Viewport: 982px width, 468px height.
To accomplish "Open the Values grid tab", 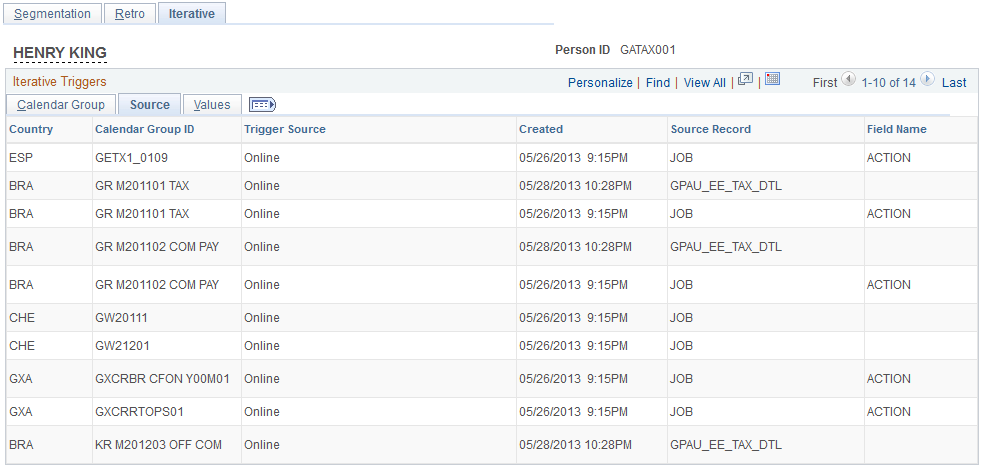I will click(x=212, y=105).
